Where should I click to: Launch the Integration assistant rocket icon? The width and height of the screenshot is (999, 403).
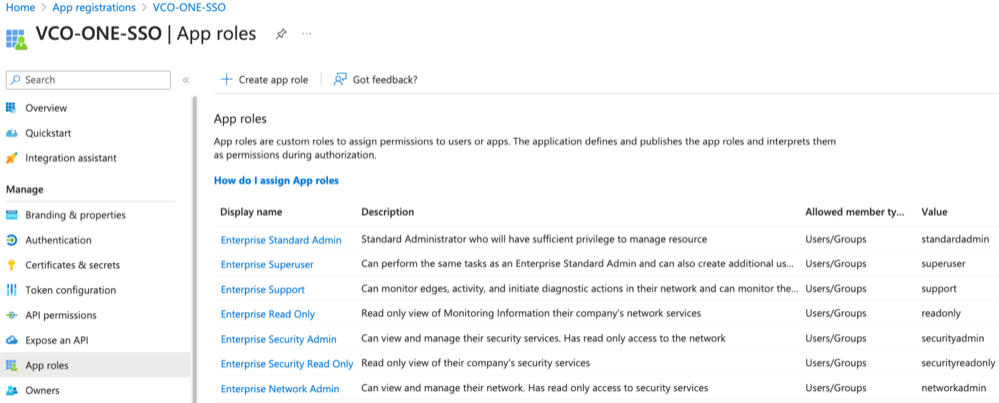click(x=12, y=158)
